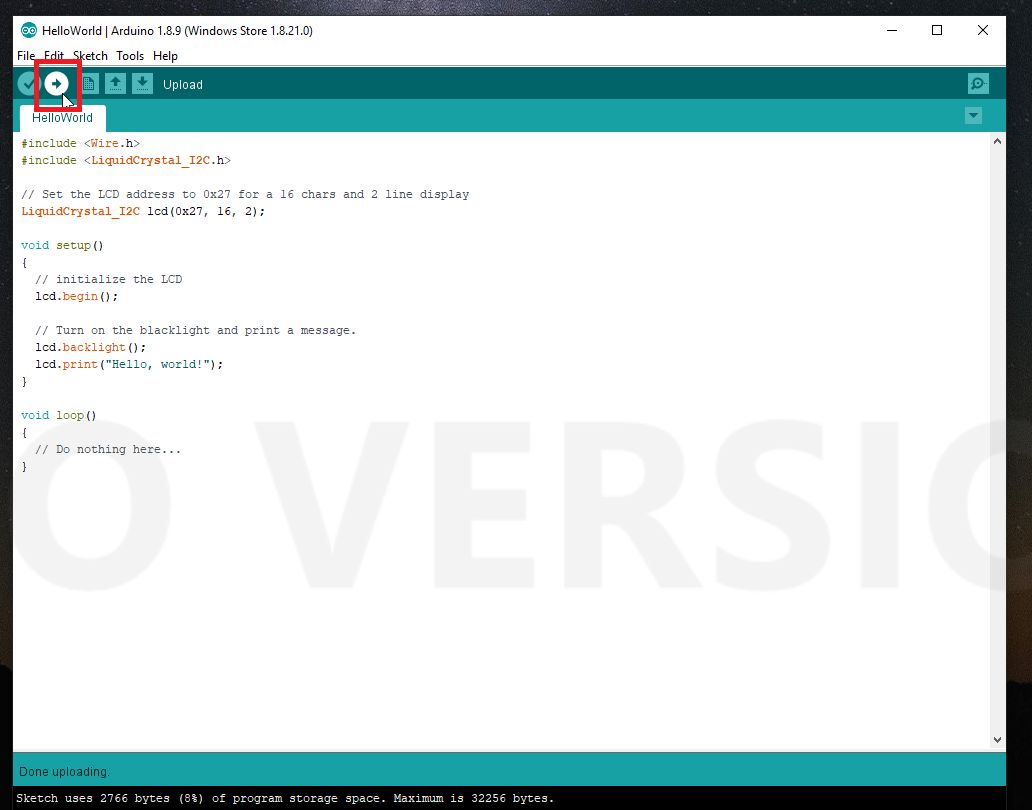This screenshot has height=810, width=1032.
Task: Click the 'Sketch uses 2766 bytes' console line
Action: point(285,798)
